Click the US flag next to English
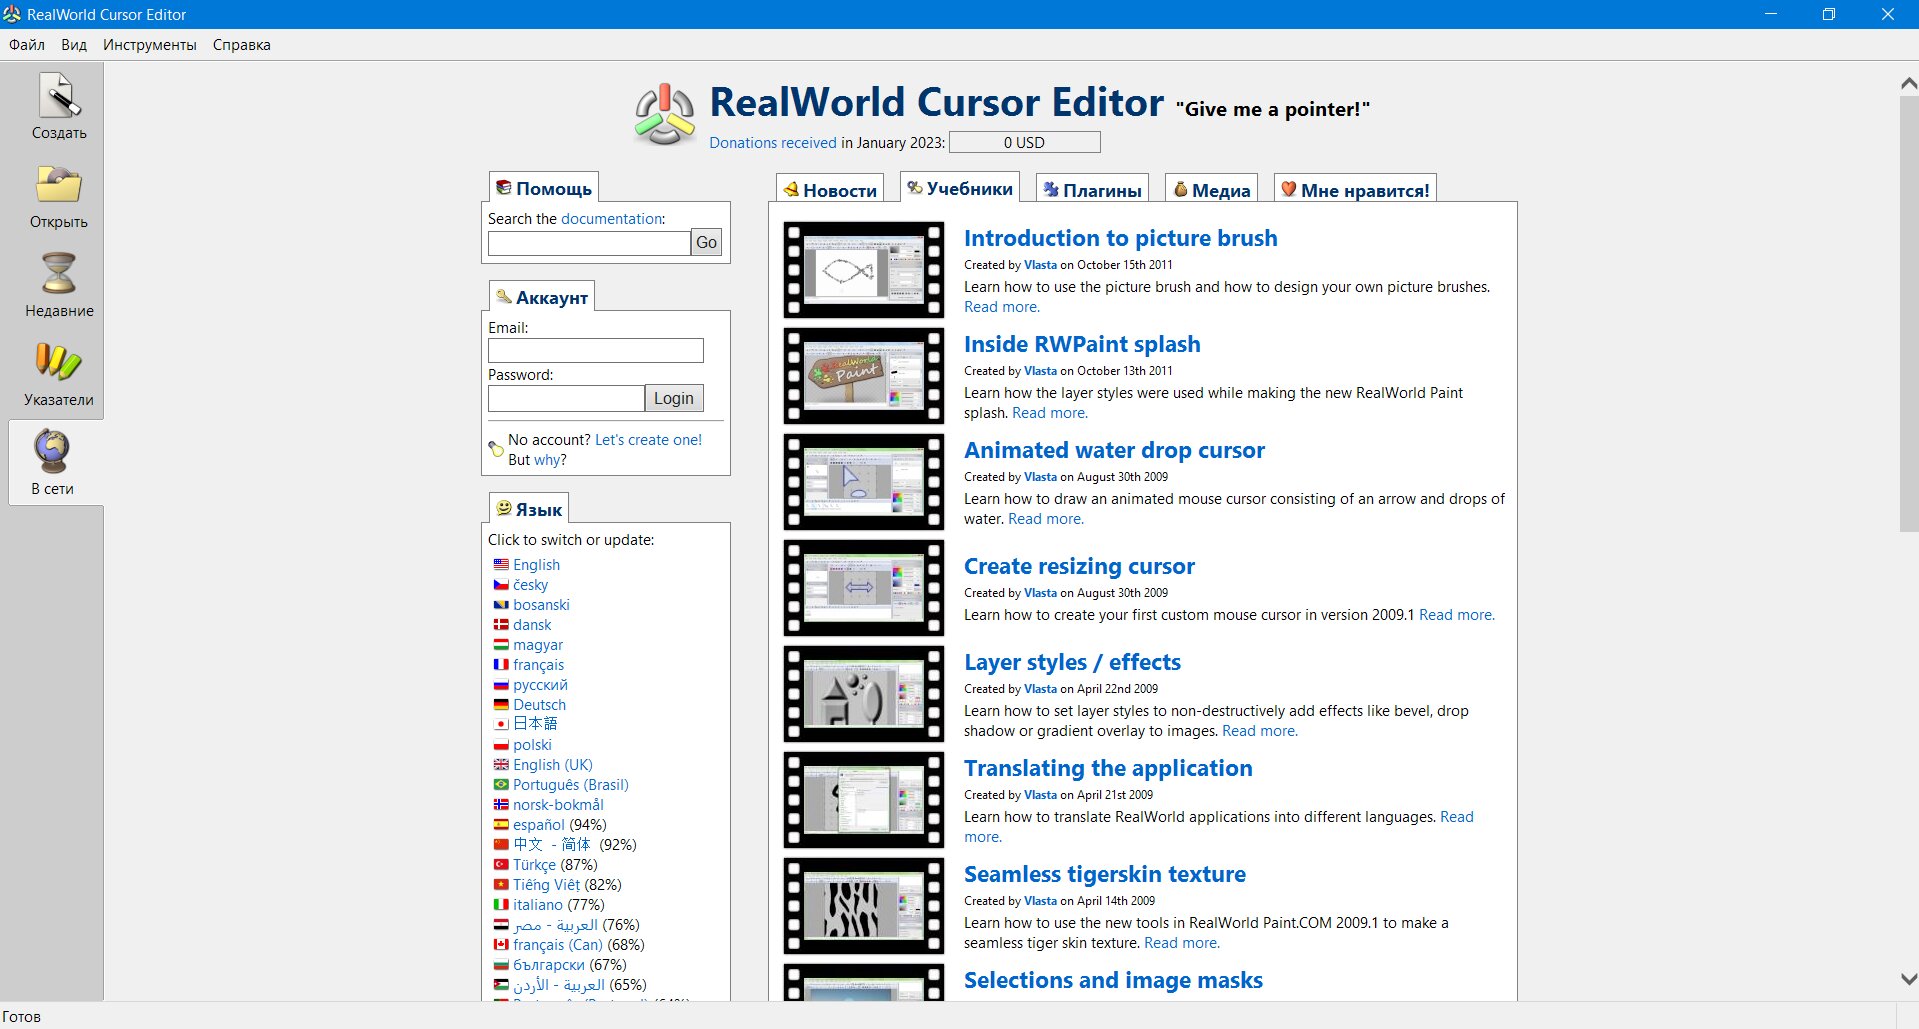1919x1029 pixels. pyautogui.click(x=501, y=565)
